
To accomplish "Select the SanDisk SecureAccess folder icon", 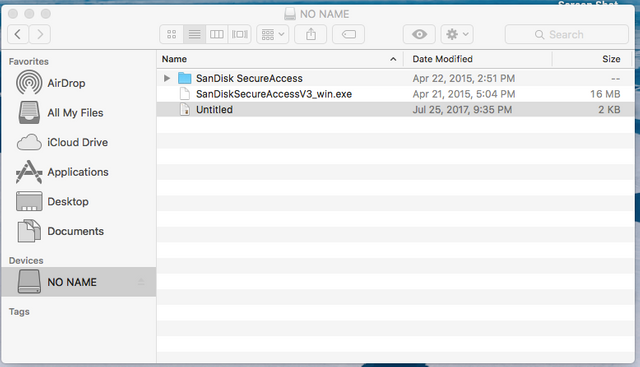I will coord(185,78).
